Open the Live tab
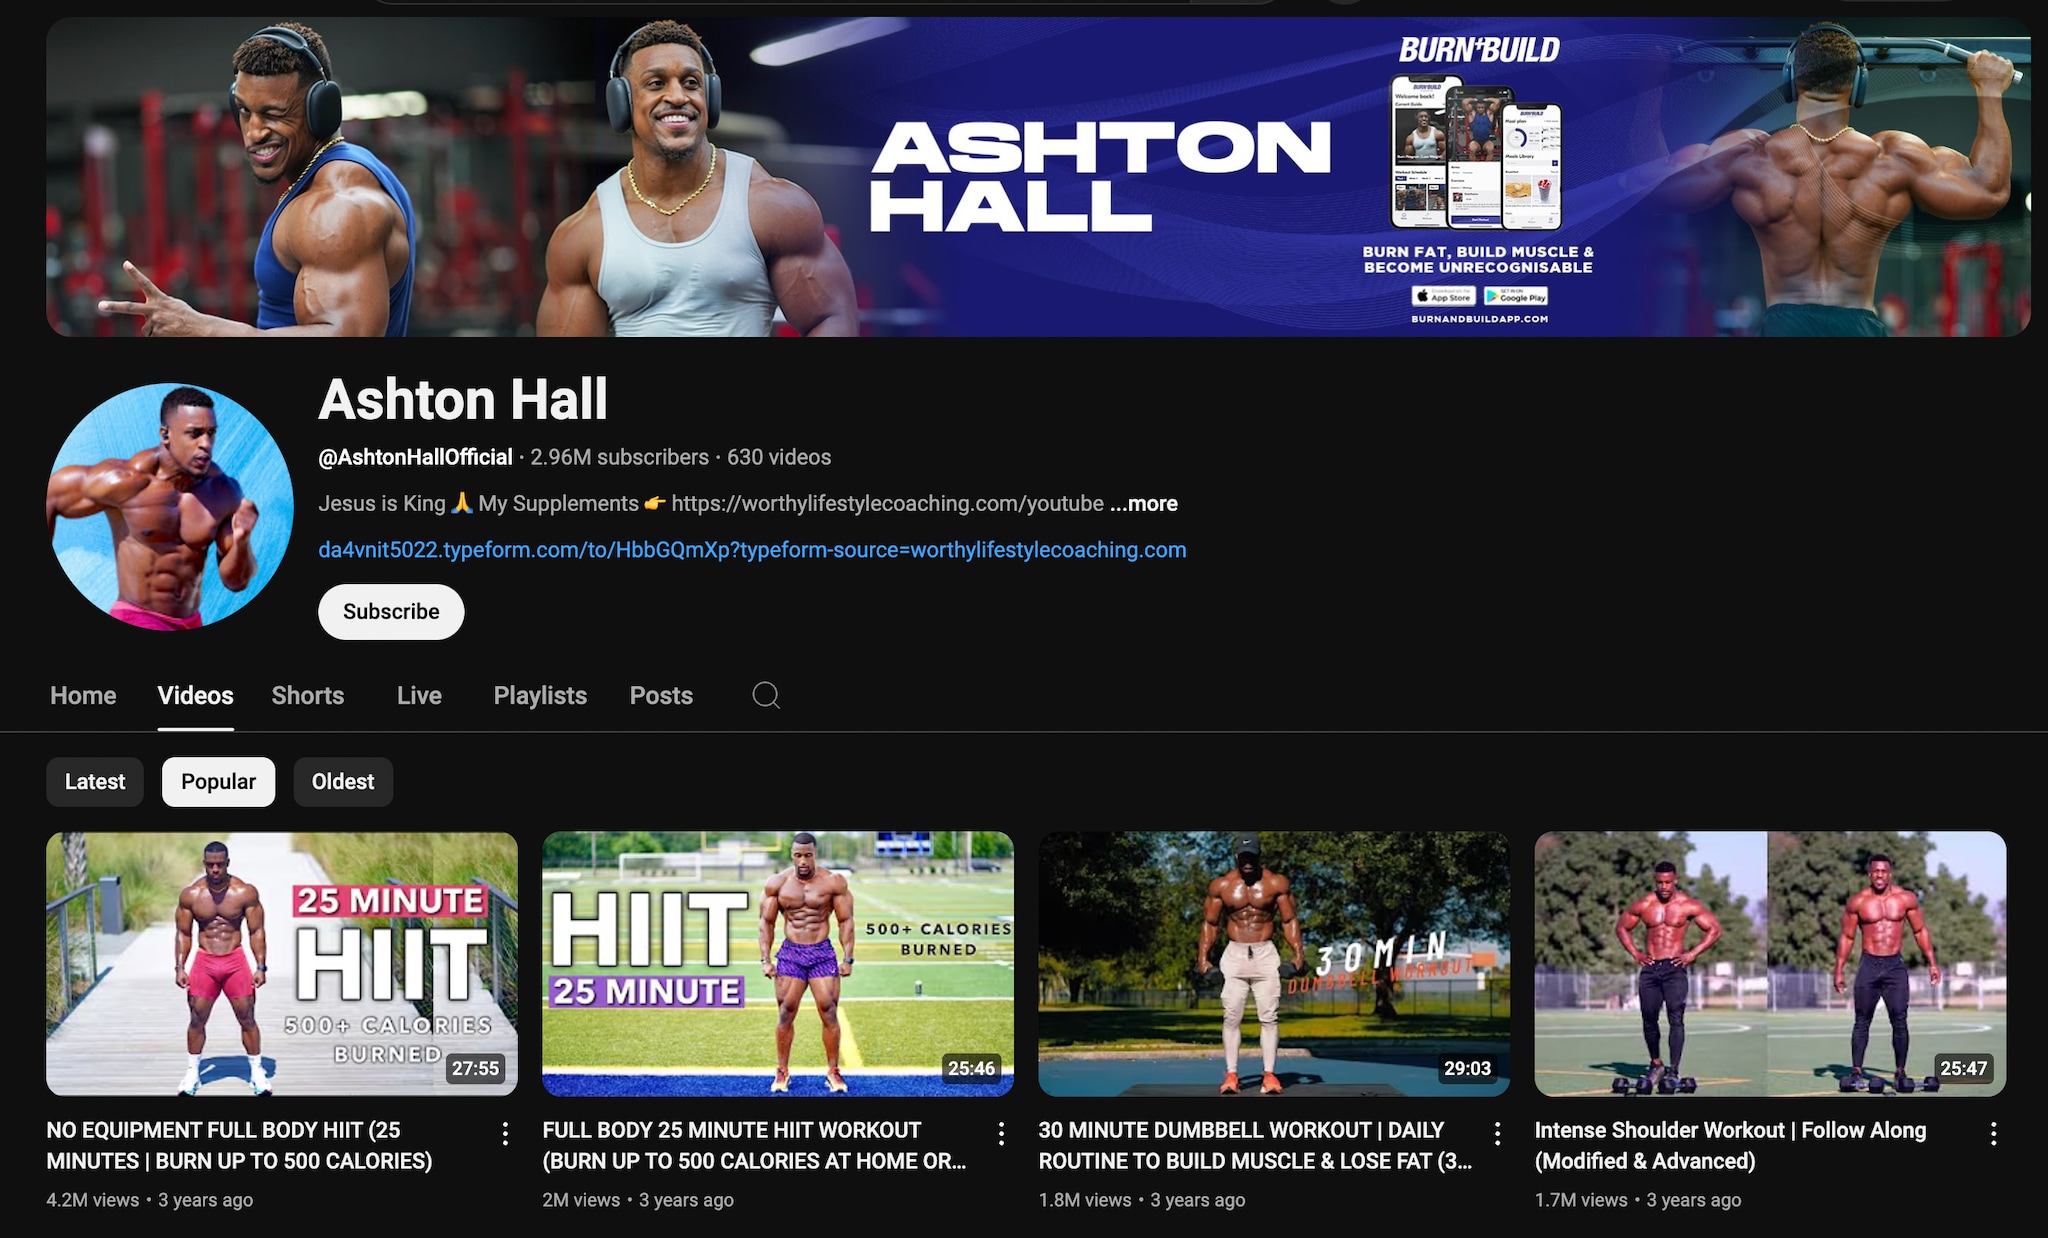 point(419,695)
